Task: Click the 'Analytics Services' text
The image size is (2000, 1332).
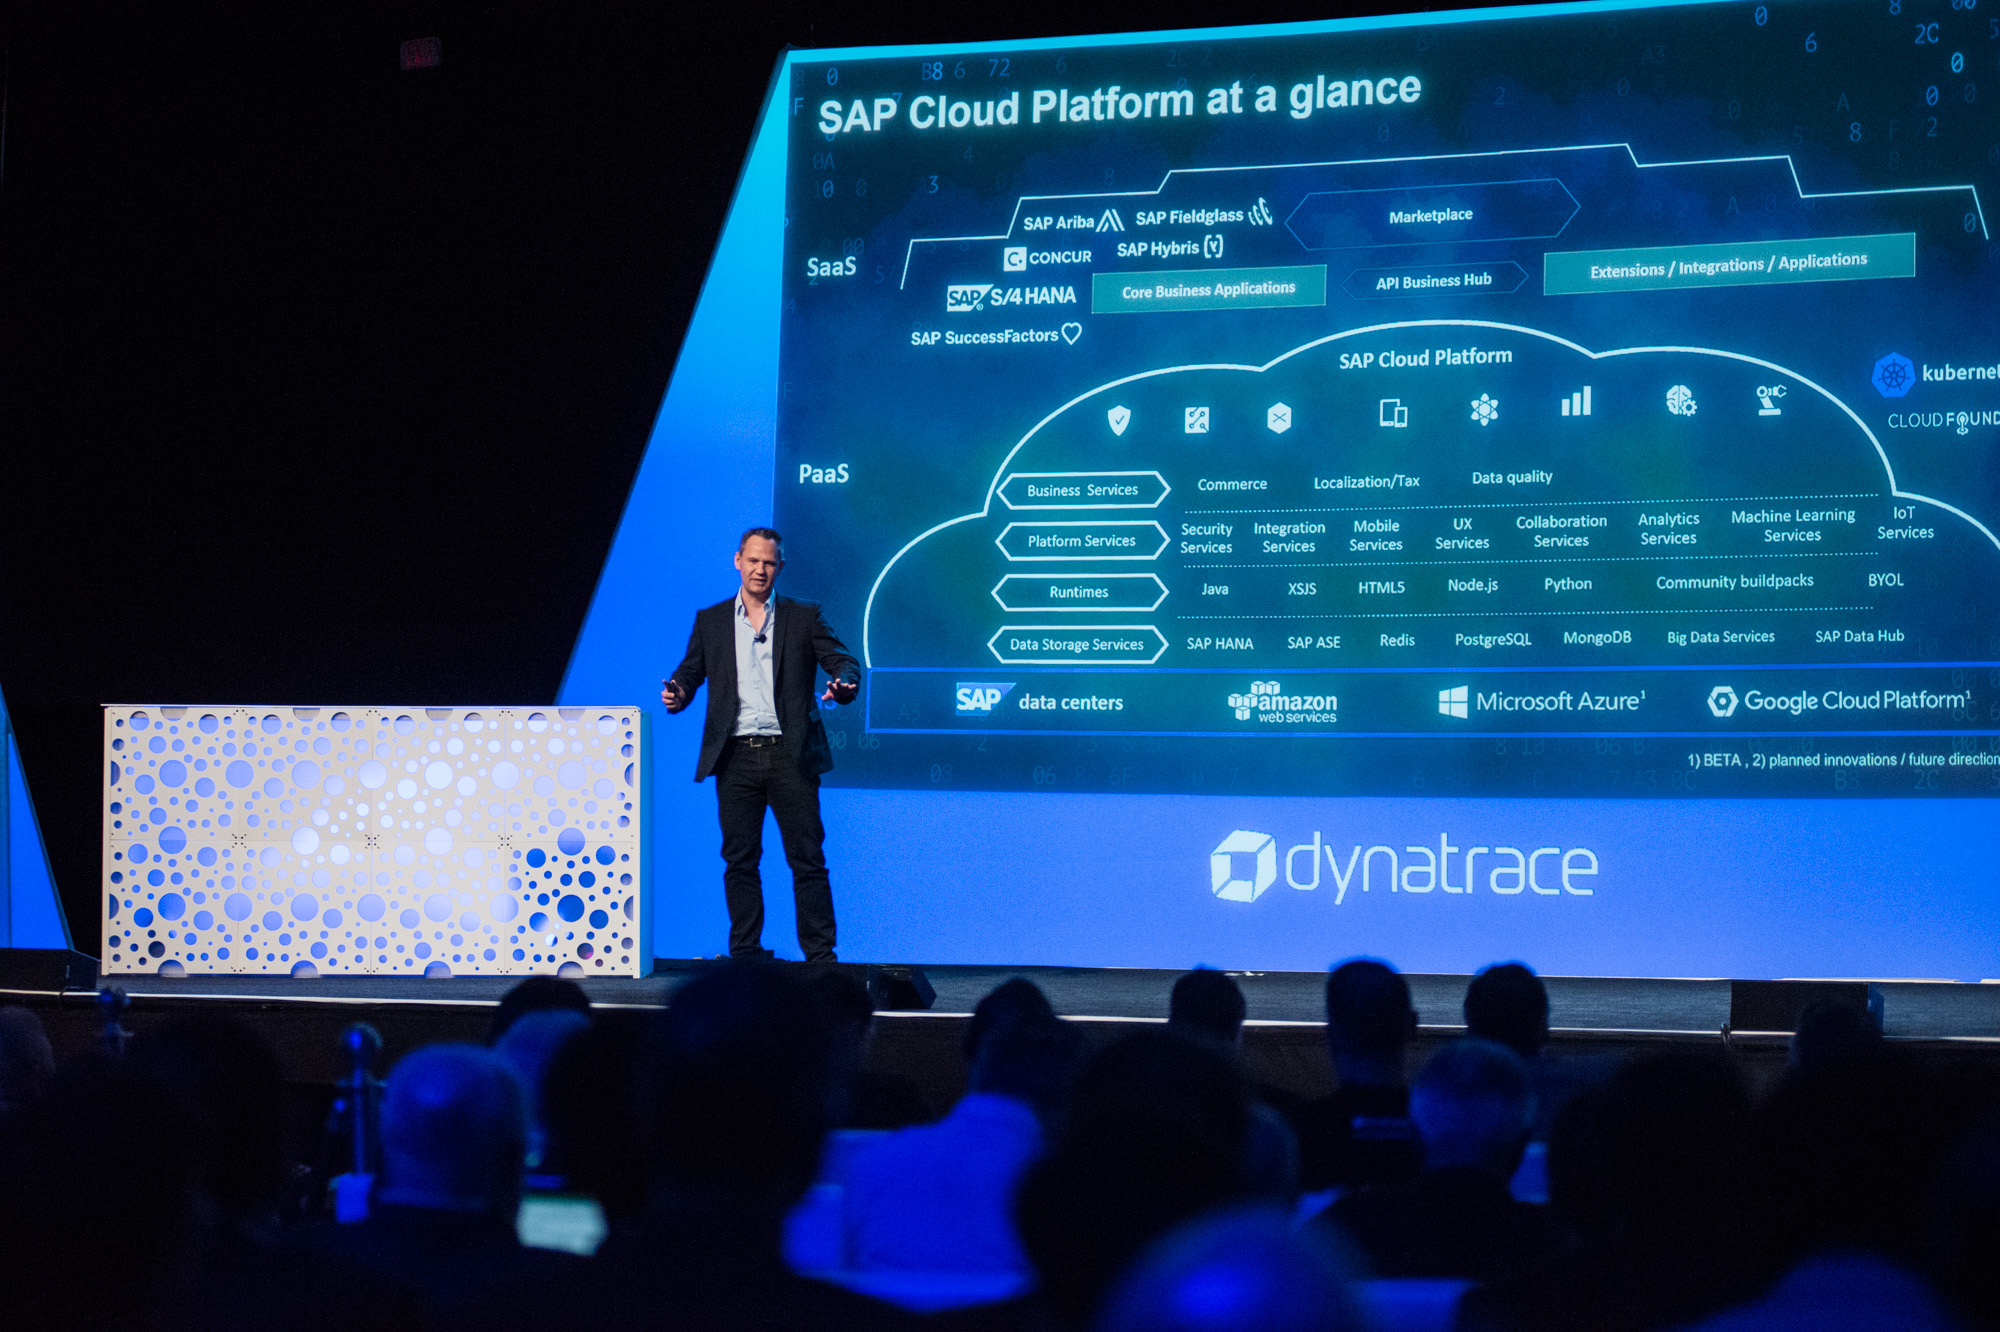Action: tap(1668, 528)
